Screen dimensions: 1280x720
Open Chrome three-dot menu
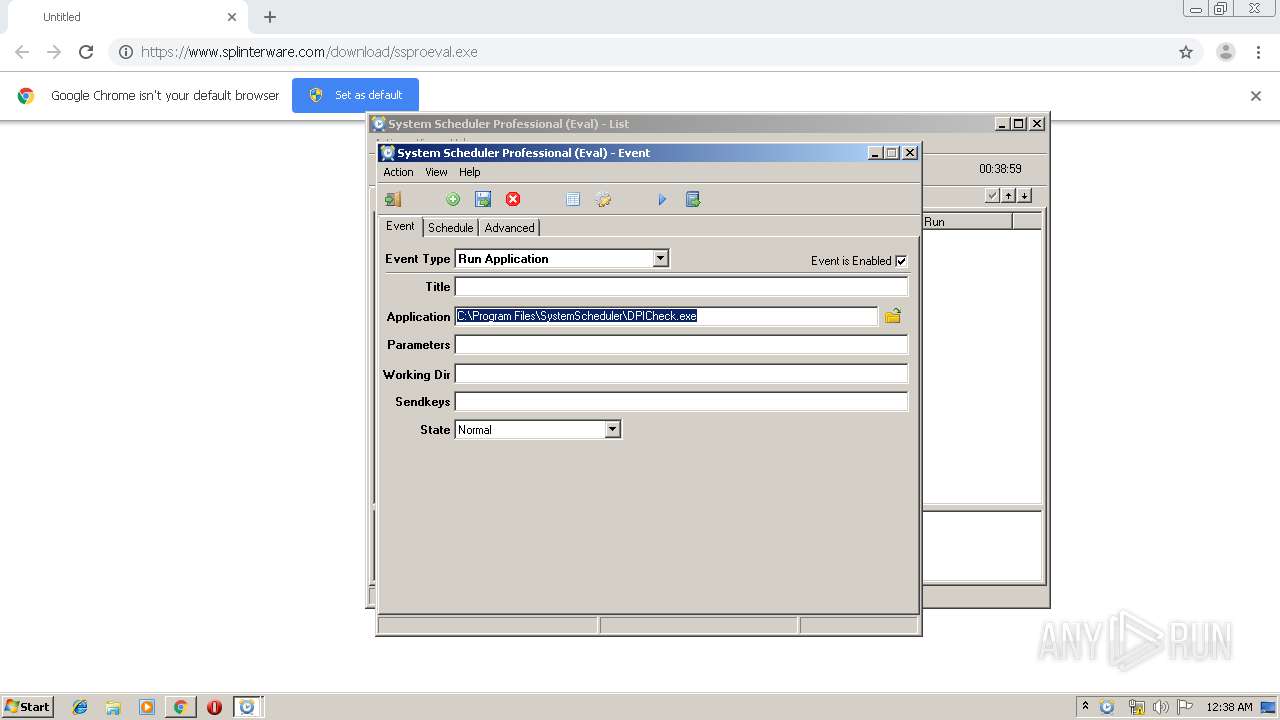[1258, 52]
